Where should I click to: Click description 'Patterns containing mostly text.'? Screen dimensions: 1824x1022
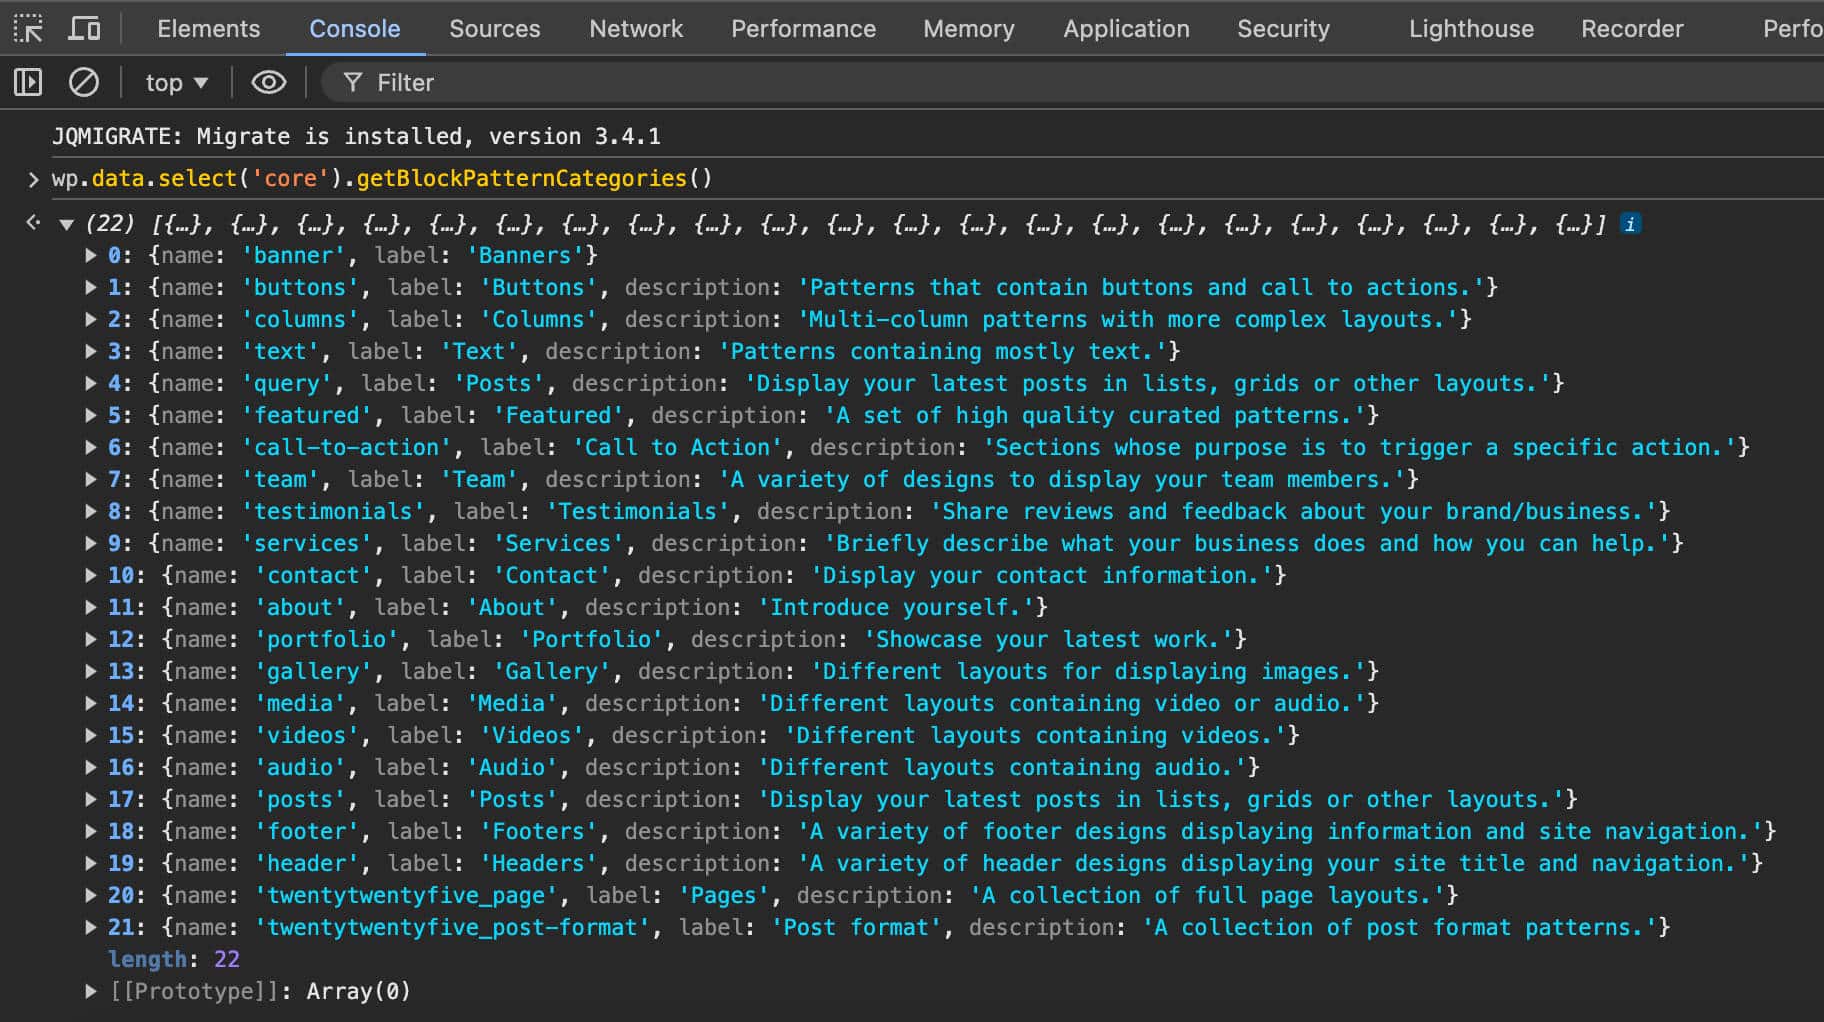pos(942,351)
